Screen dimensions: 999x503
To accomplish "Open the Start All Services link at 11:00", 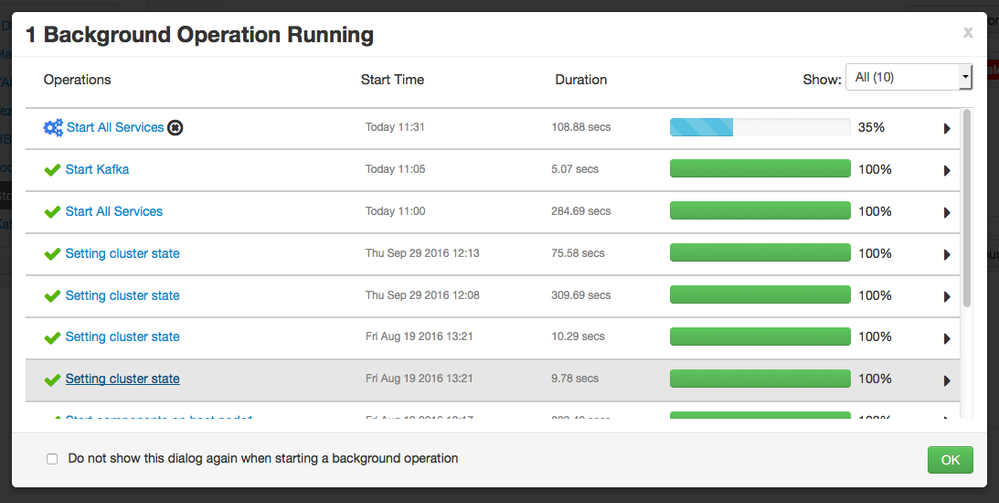I will [114, 212].
